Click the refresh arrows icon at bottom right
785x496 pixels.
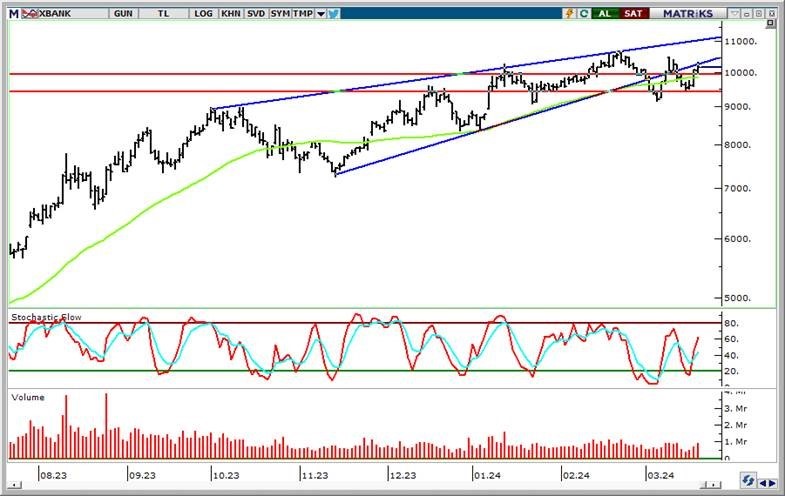pyautogui.click(x=748, y=481)
